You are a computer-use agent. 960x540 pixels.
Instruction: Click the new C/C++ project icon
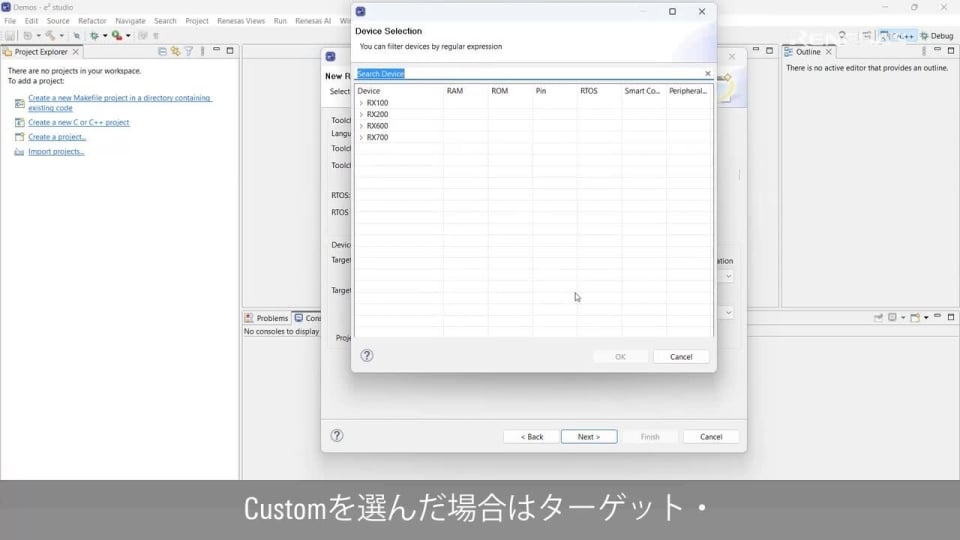[x=20, y=122]
